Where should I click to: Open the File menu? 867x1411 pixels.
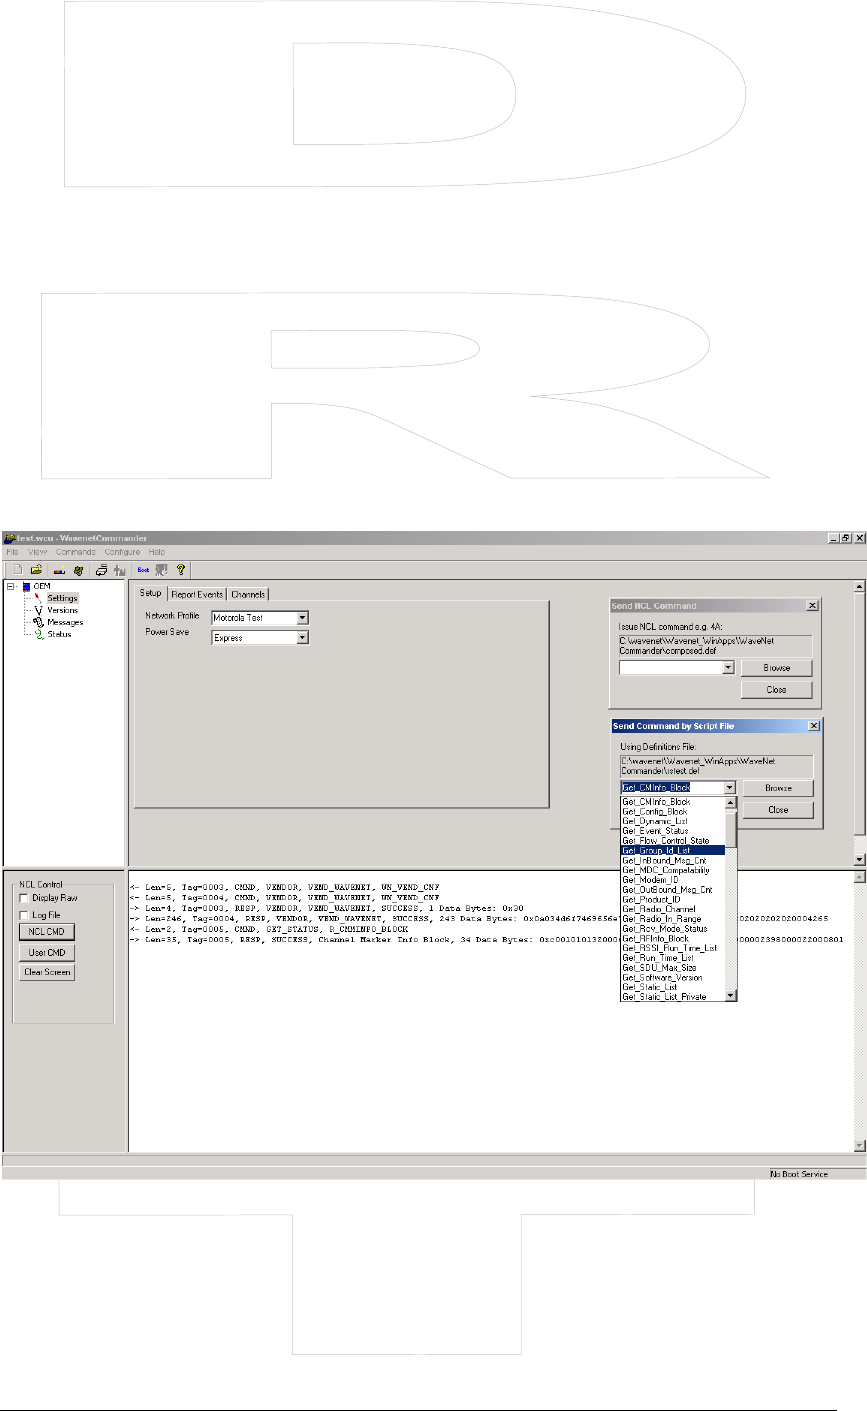tap(13, 552)
